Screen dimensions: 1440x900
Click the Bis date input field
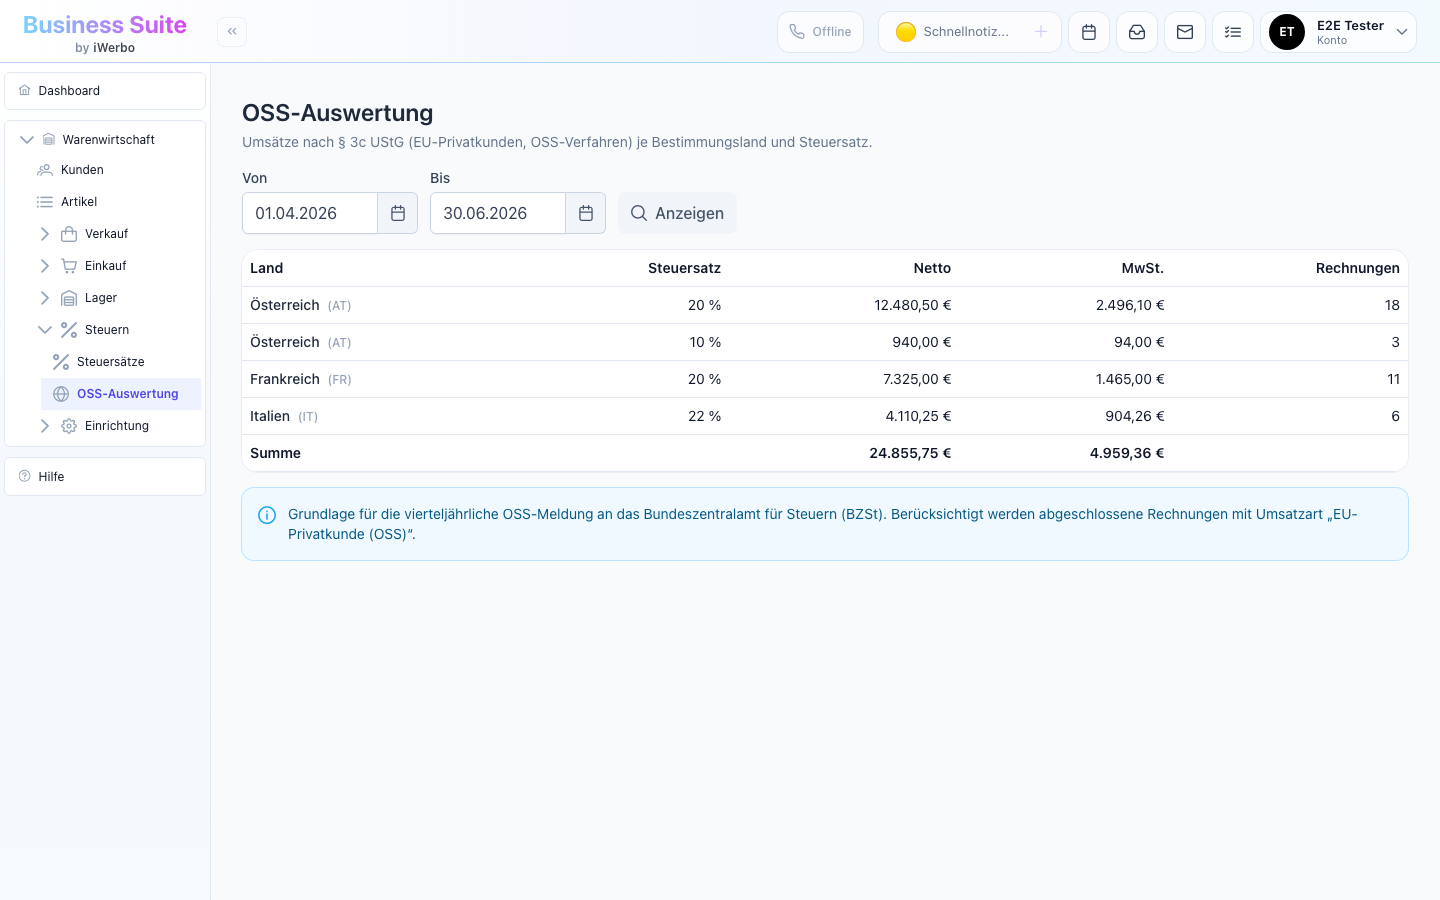(x=498, y=213)
